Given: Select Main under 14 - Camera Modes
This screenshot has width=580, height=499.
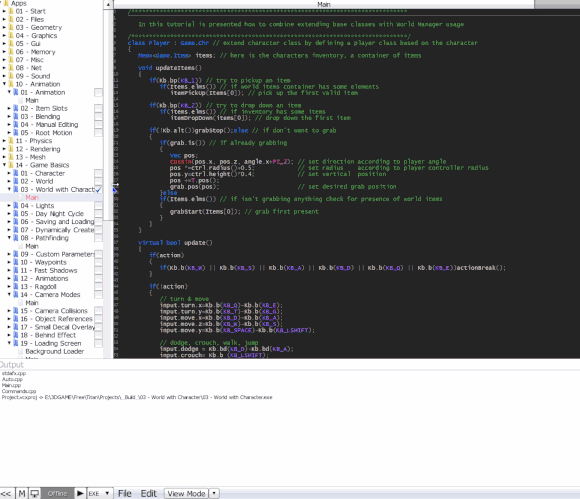Looking at the screenshot, I should click(x=32, y=303).
